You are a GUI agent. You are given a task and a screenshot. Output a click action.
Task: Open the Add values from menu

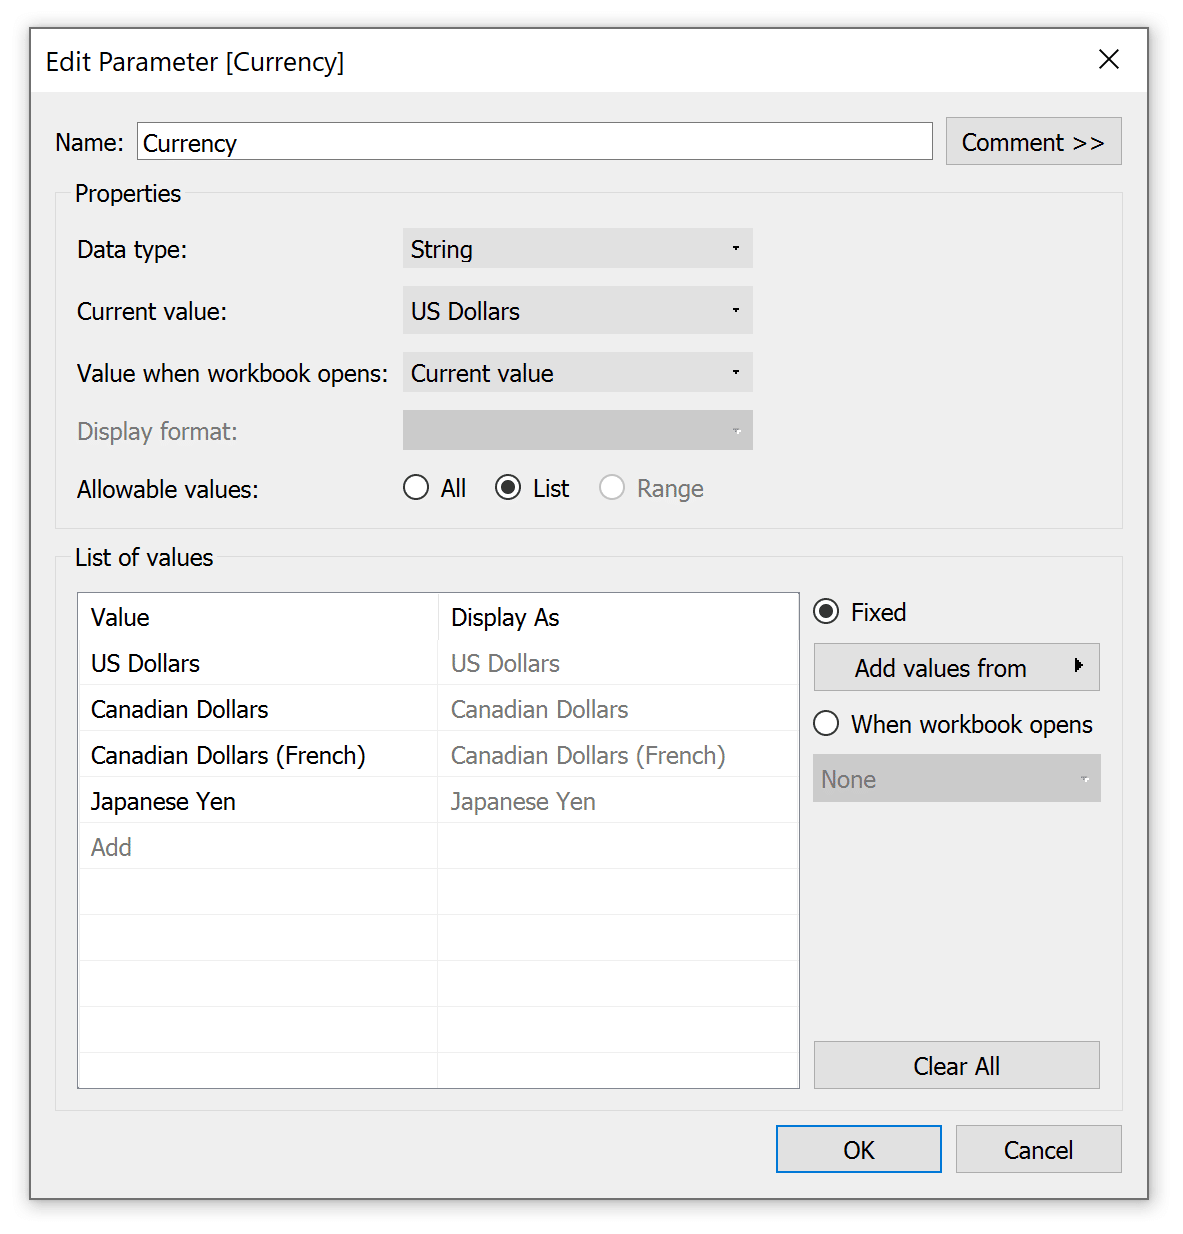(x=956, y=667)
